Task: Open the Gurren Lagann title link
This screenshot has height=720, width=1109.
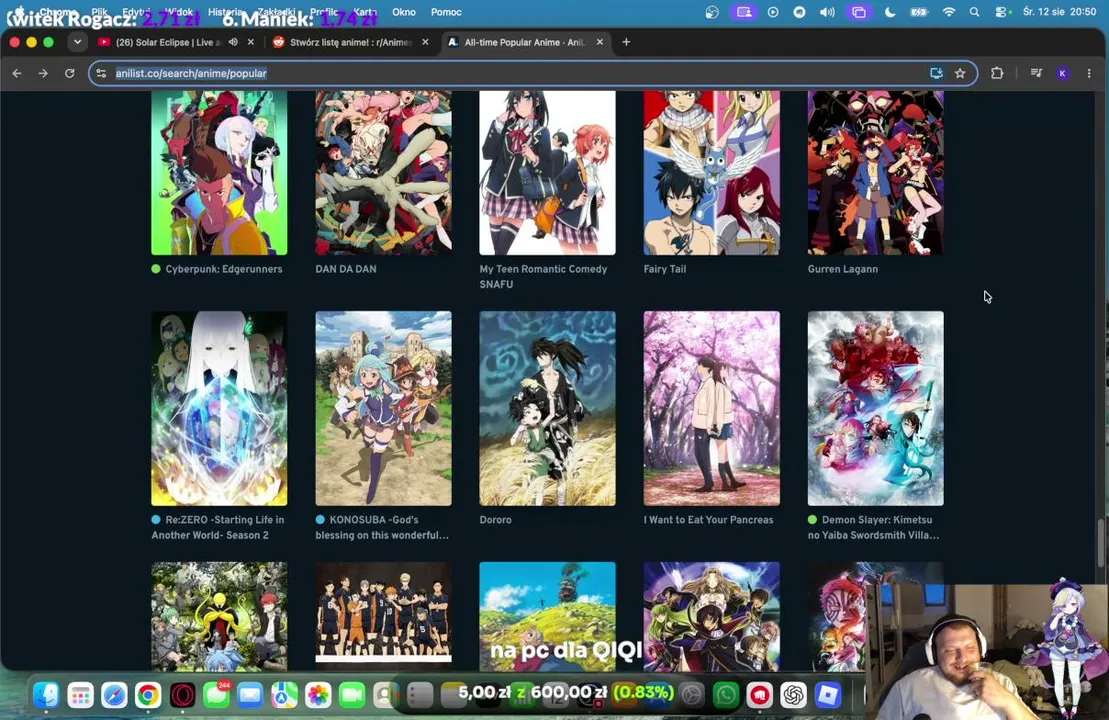Action: 842,269
